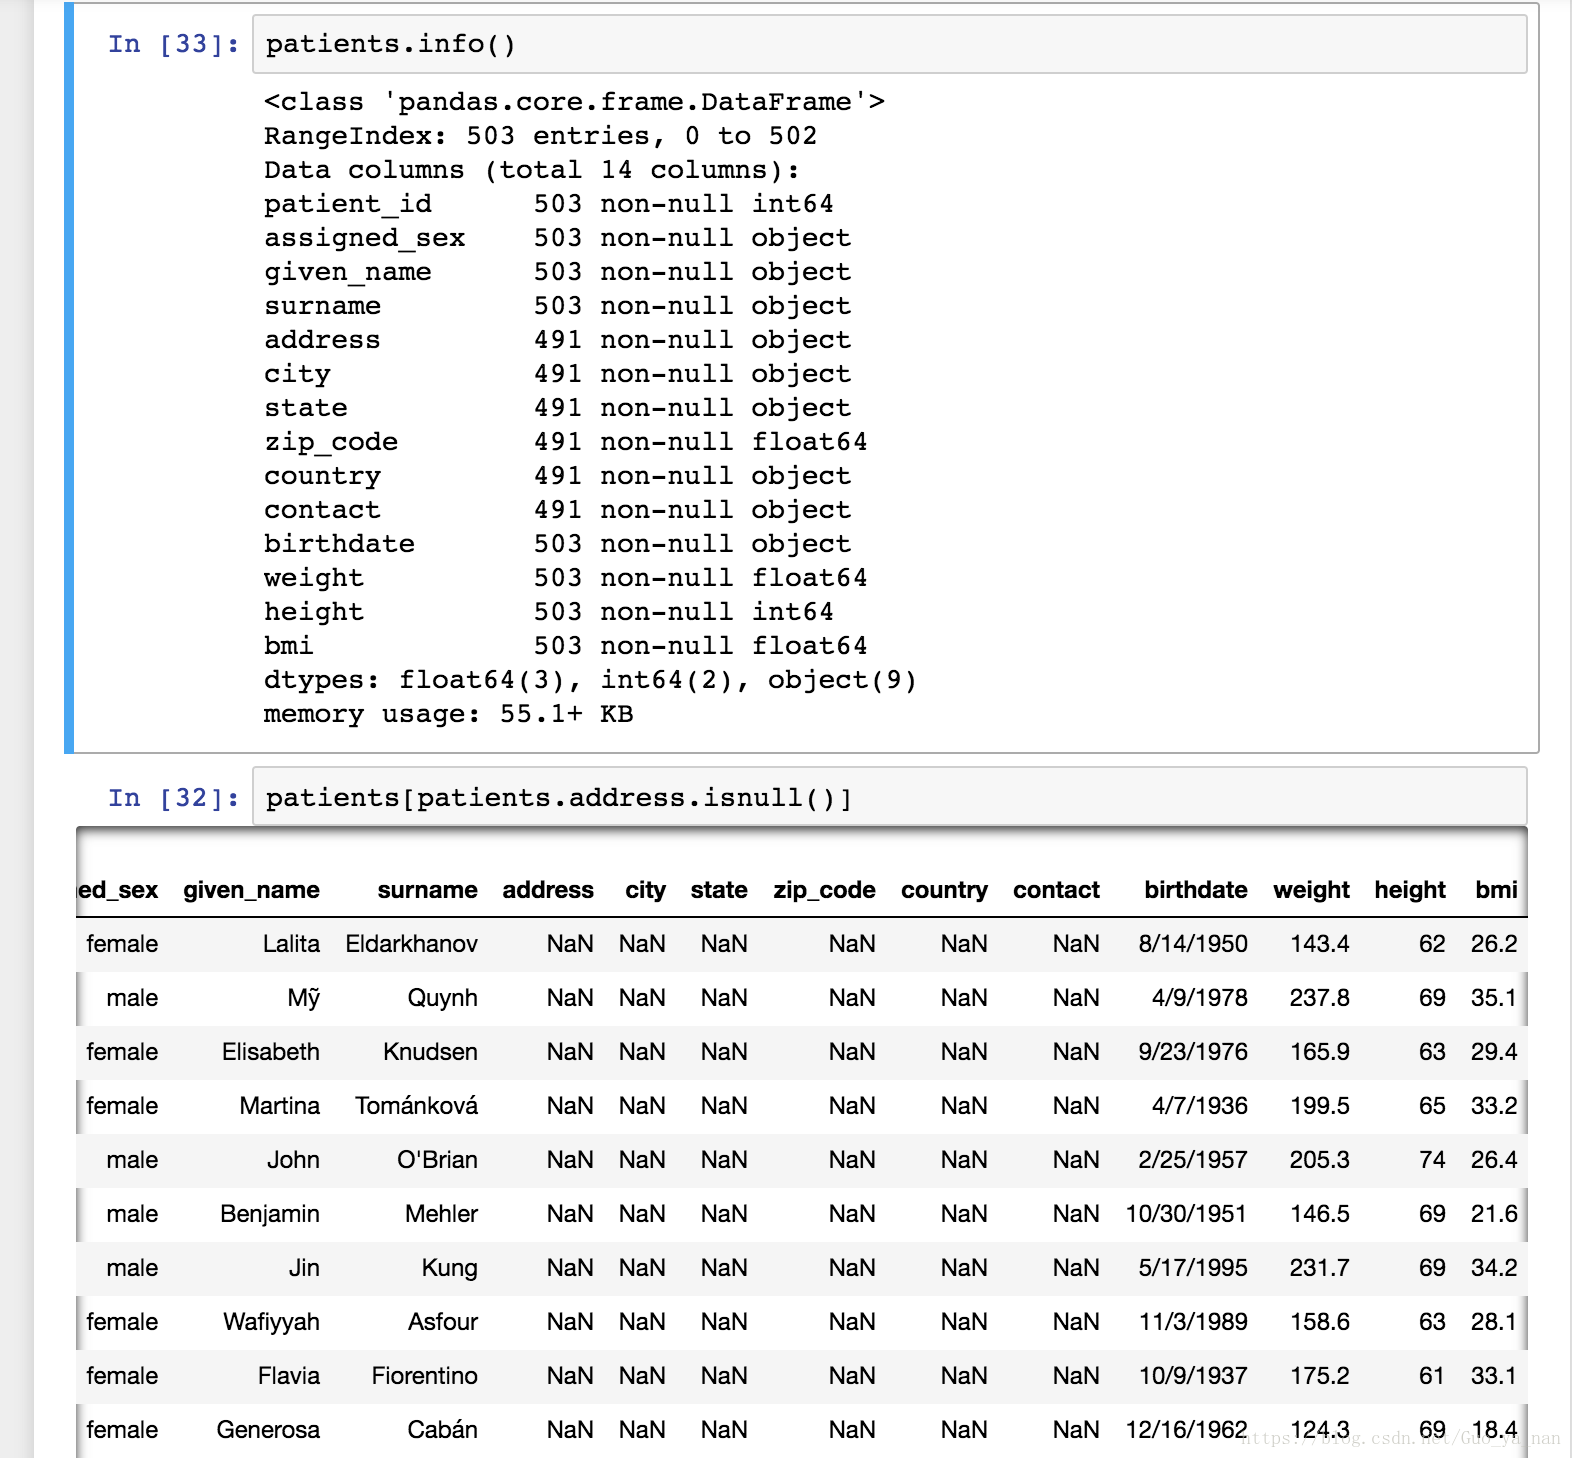Click the patients.info() code input cell
This screenshot has height=1458, width=1572.
[889, 44]
